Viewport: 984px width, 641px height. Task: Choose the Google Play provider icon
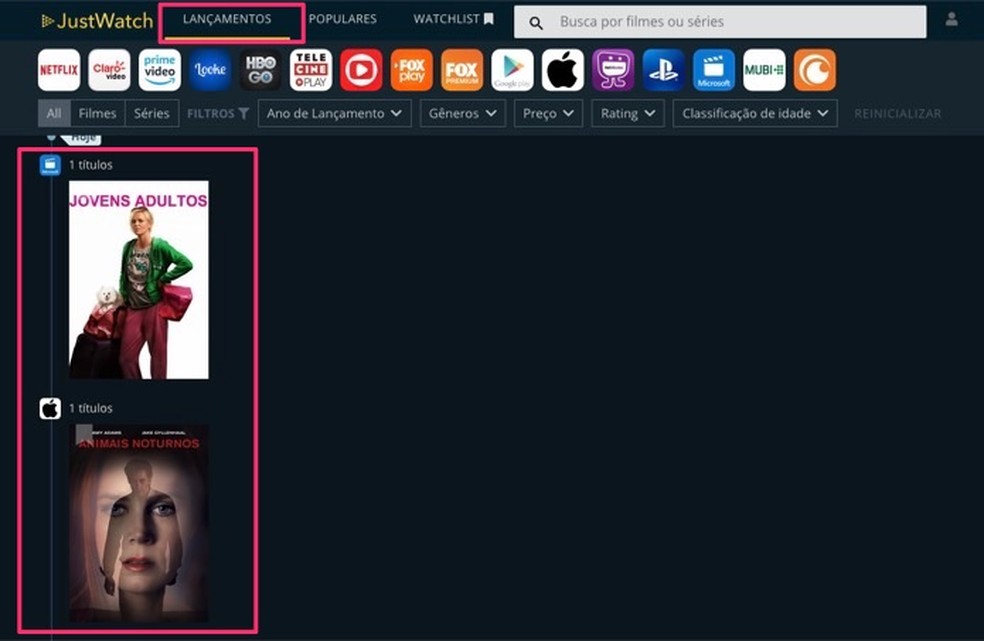[x=512, y=70]
